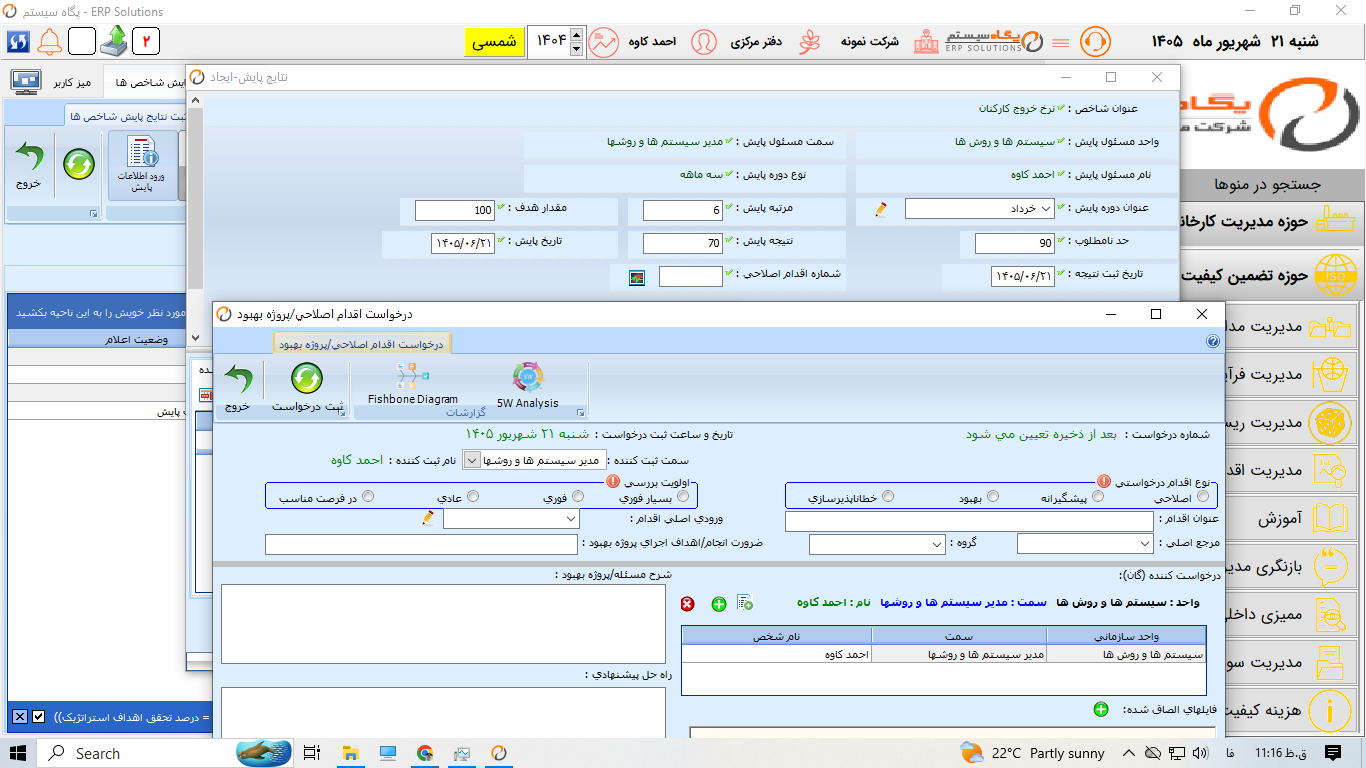Screen dimensions: 1366x768
Task: Open the 5W Analysis report
Action: click(527, 386)
